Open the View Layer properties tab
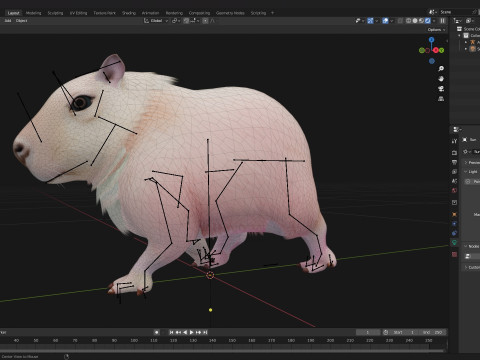This screenshot has width=480, height=360. click(x=454, y=172)
